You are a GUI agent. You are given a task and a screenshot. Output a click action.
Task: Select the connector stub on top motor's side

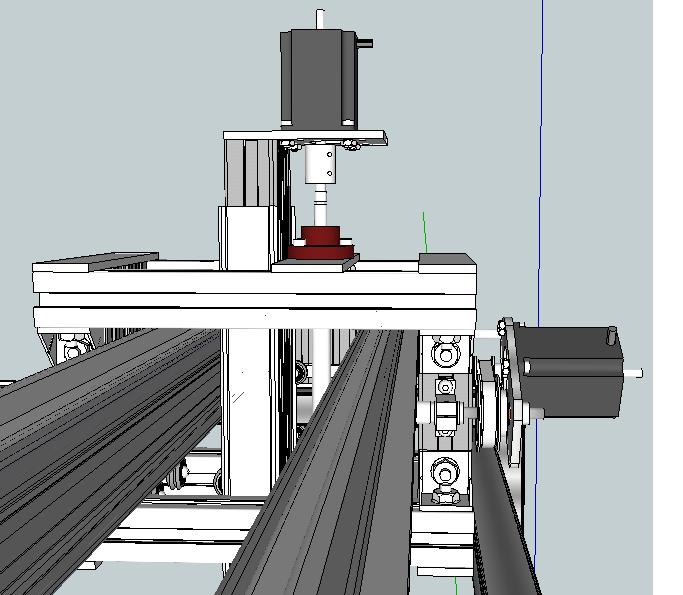(x=365, y=43)
